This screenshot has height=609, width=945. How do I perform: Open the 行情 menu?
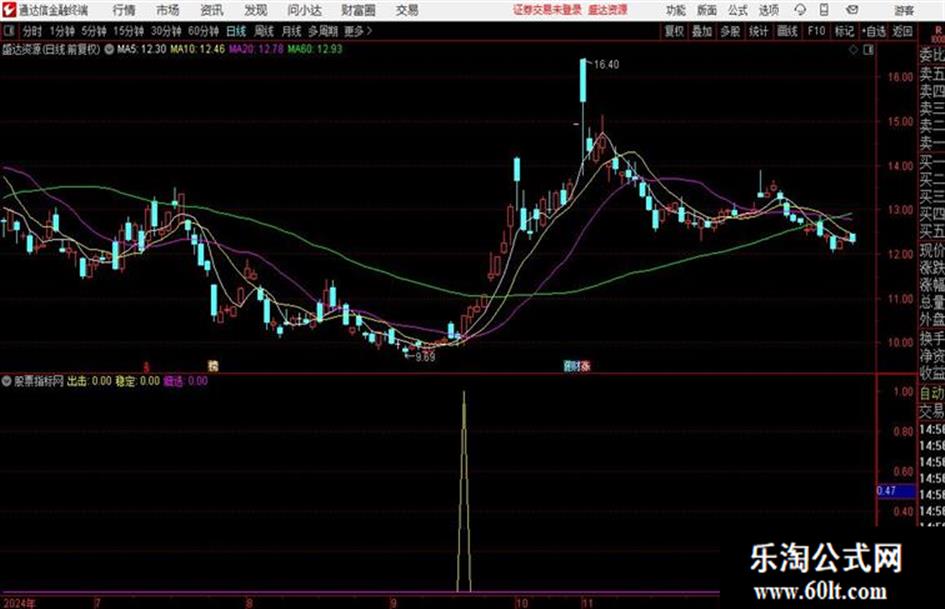tap(124, 10)
